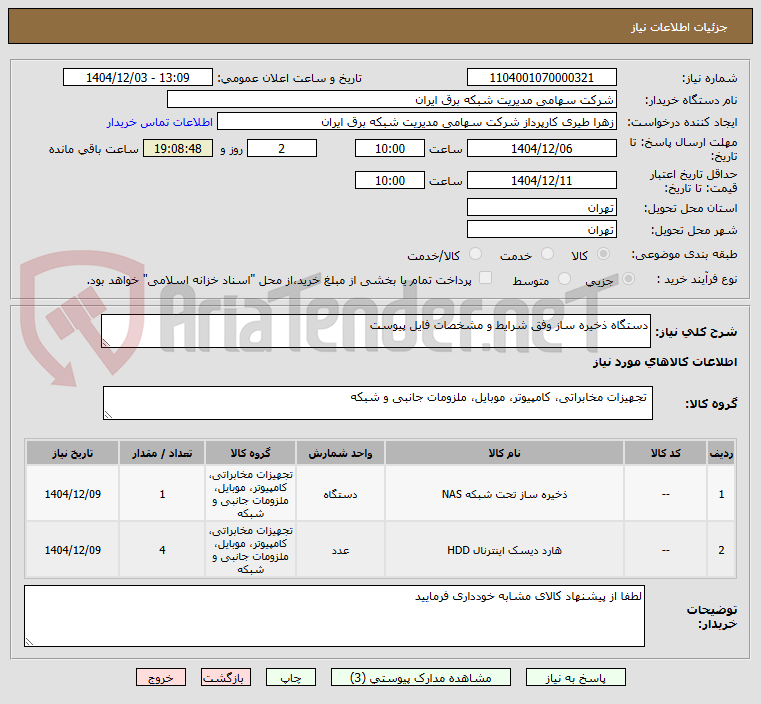This screenshot has width=761, height=704.
Task: Click requester field زهرا طیری کارپرداز
Action: 417,122
